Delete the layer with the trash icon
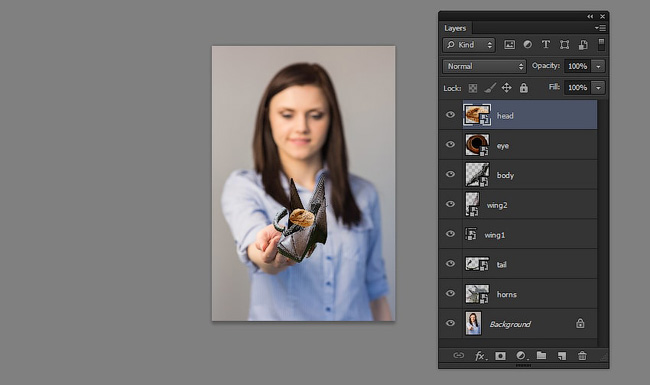This screenshot has height=385, width=650. pos(582,356)
